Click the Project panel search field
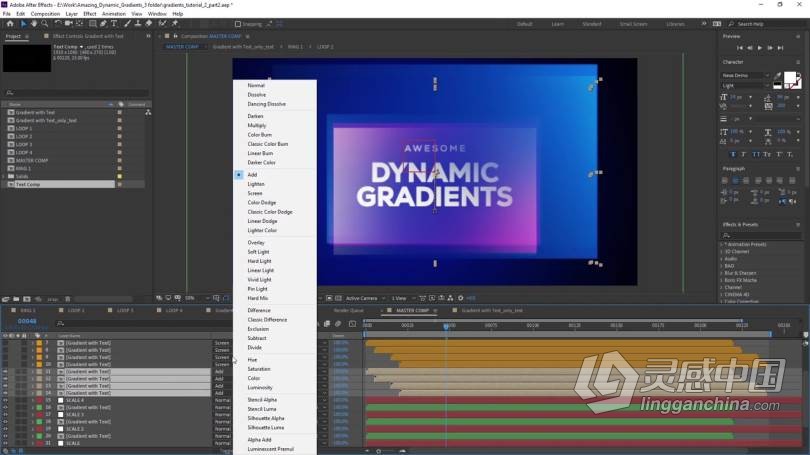This screenshot has height=455, width=810. click(76, 93)
